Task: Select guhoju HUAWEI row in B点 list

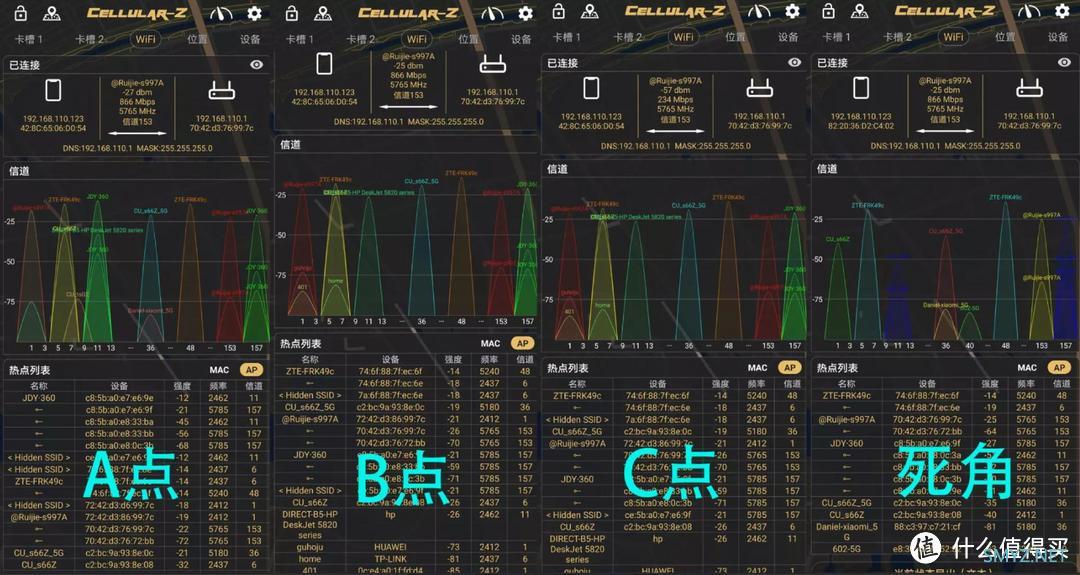Action: tap(406, 547)
